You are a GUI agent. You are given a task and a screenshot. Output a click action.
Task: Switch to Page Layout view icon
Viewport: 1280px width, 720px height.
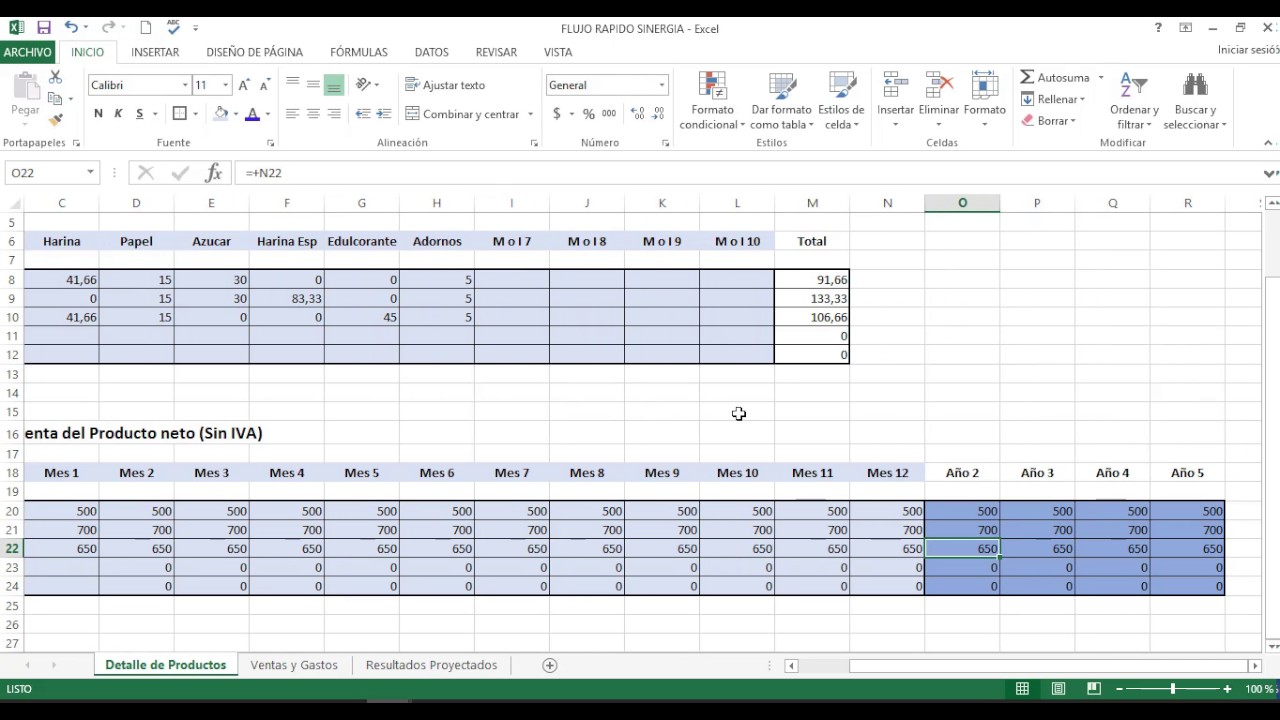pos(1058,689)
